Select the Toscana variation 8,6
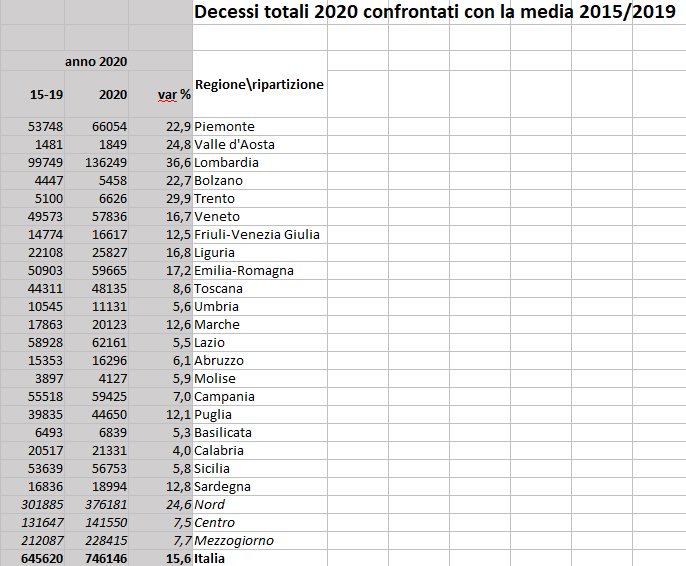The image size is (686, 566). pyautogui.click(x=161, y=288)
